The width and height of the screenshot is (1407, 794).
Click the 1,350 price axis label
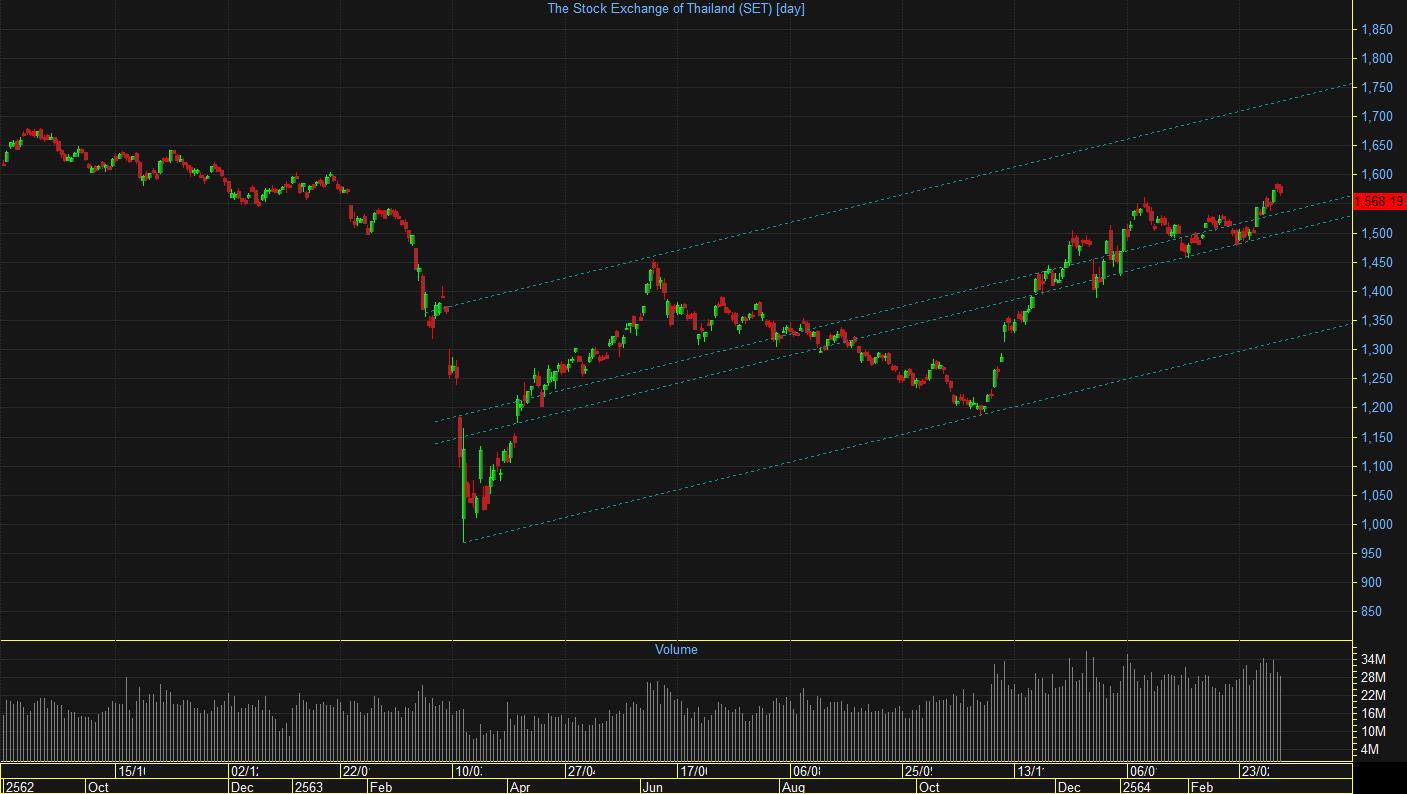(x=1377, y=321)
